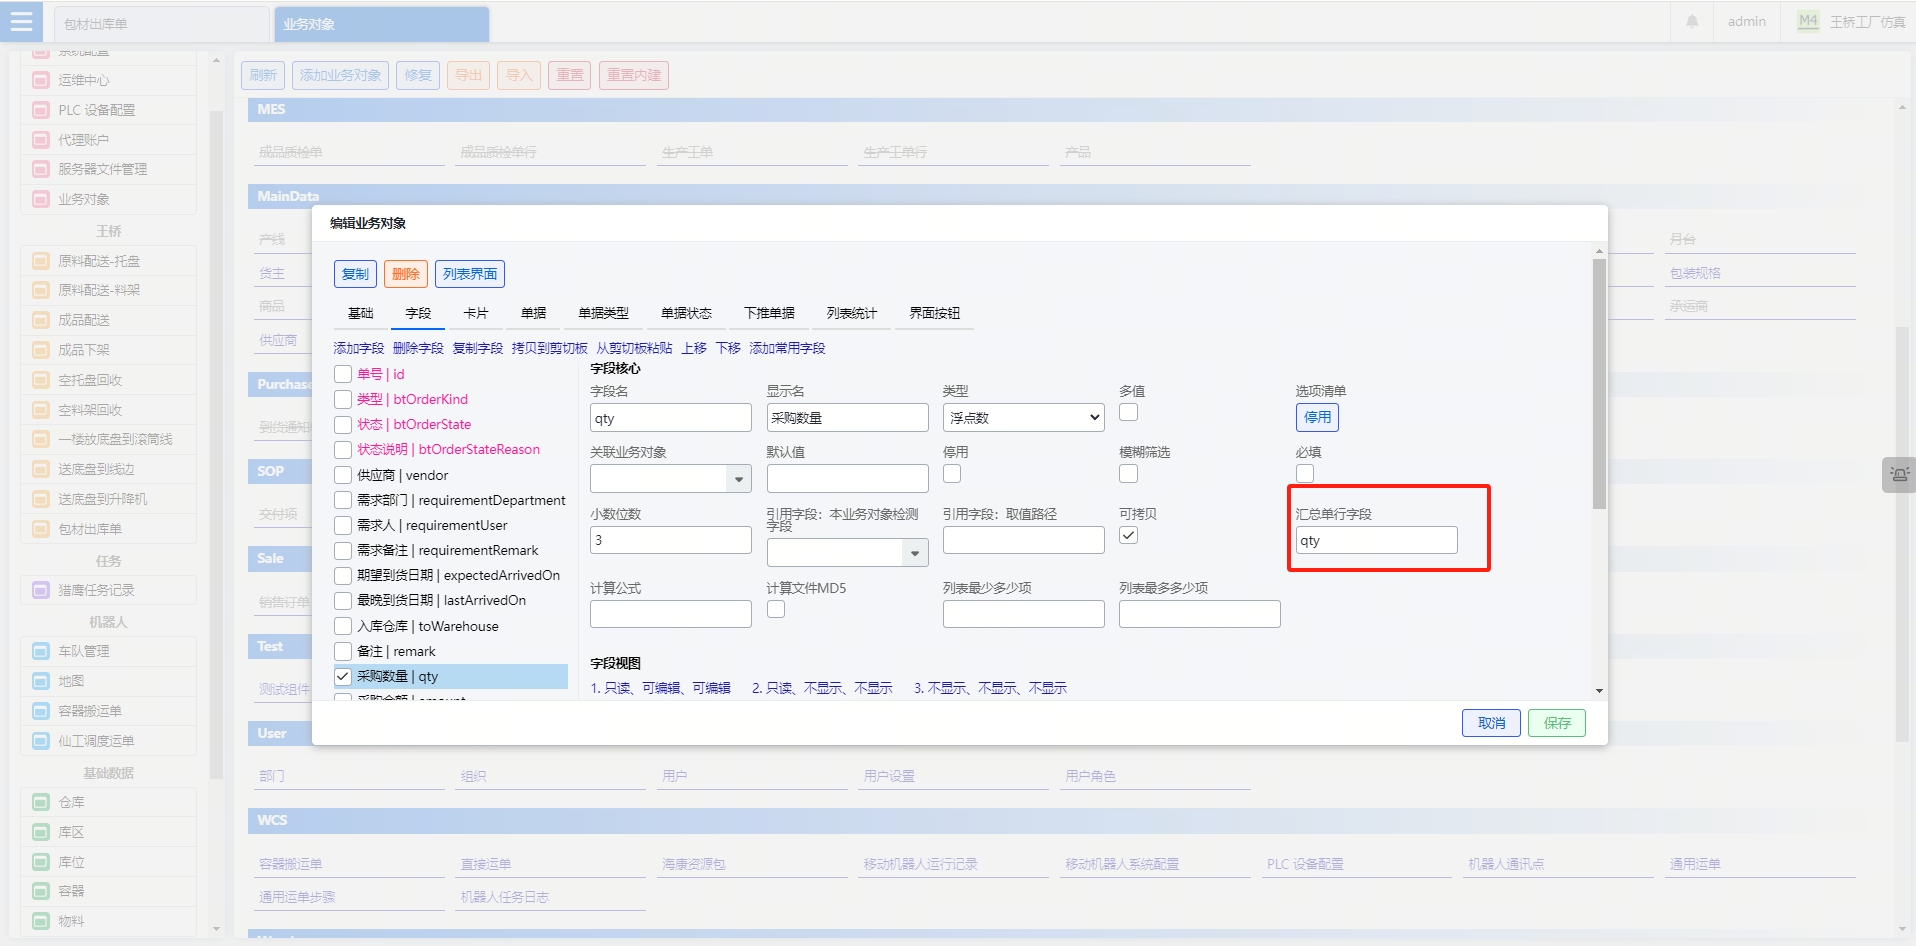Uncheck the 可拷贝 checkbox
1916x946 pixels.
point(1128,535)
